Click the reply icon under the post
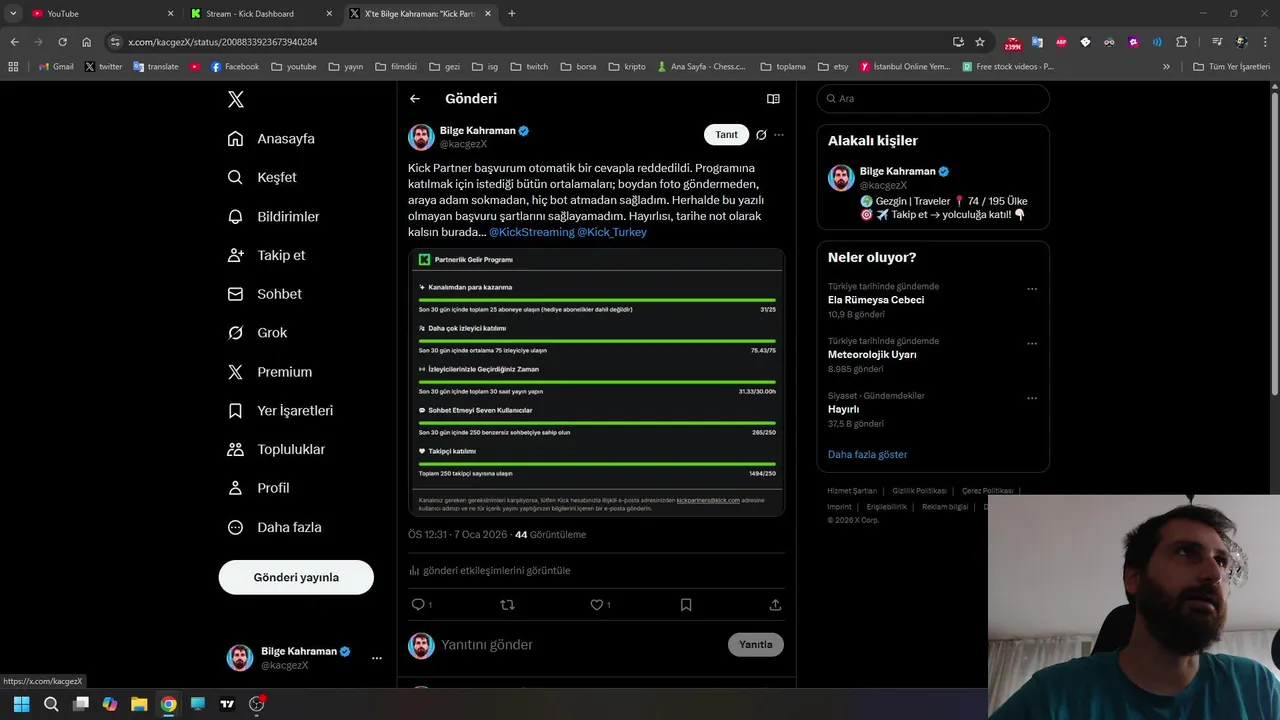Viewport: 1280px width, 720px height. point(418,605)
